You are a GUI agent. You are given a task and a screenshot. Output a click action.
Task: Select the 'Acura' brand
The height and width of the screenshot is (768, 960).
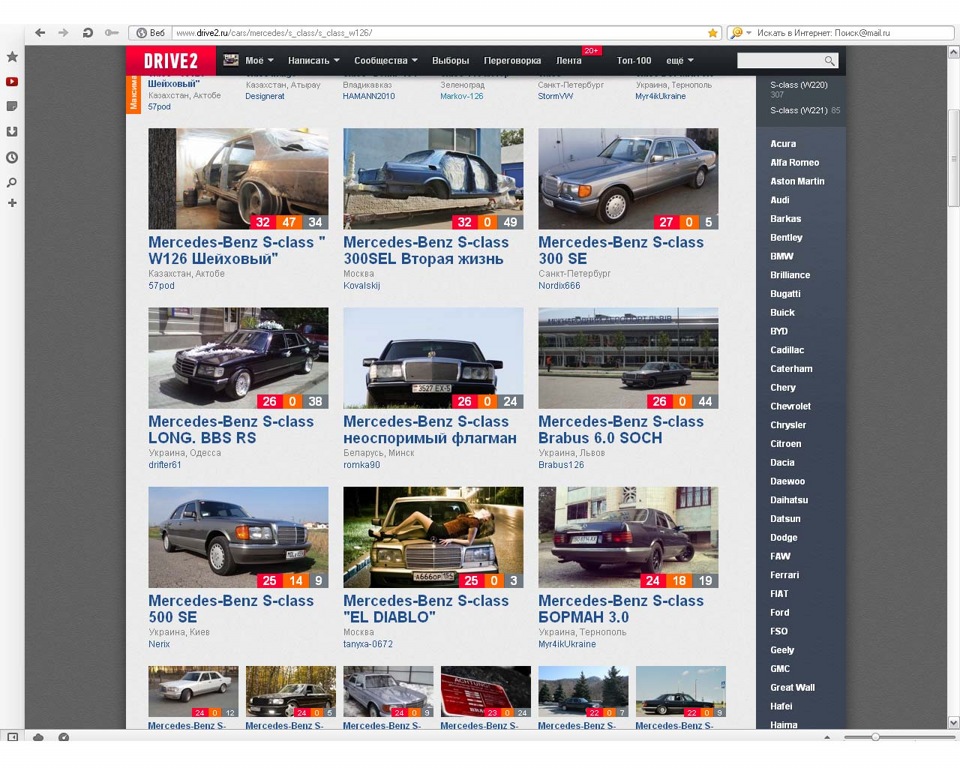[x=783, y=144]
